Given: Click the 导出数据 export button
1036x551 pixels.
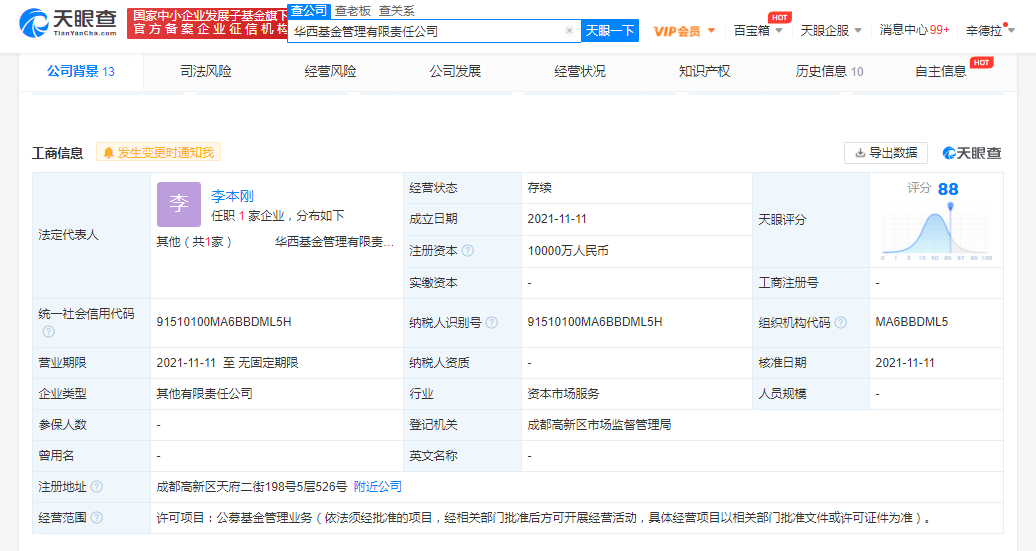Looking at the screenshot, I should [x=885, y=153].
